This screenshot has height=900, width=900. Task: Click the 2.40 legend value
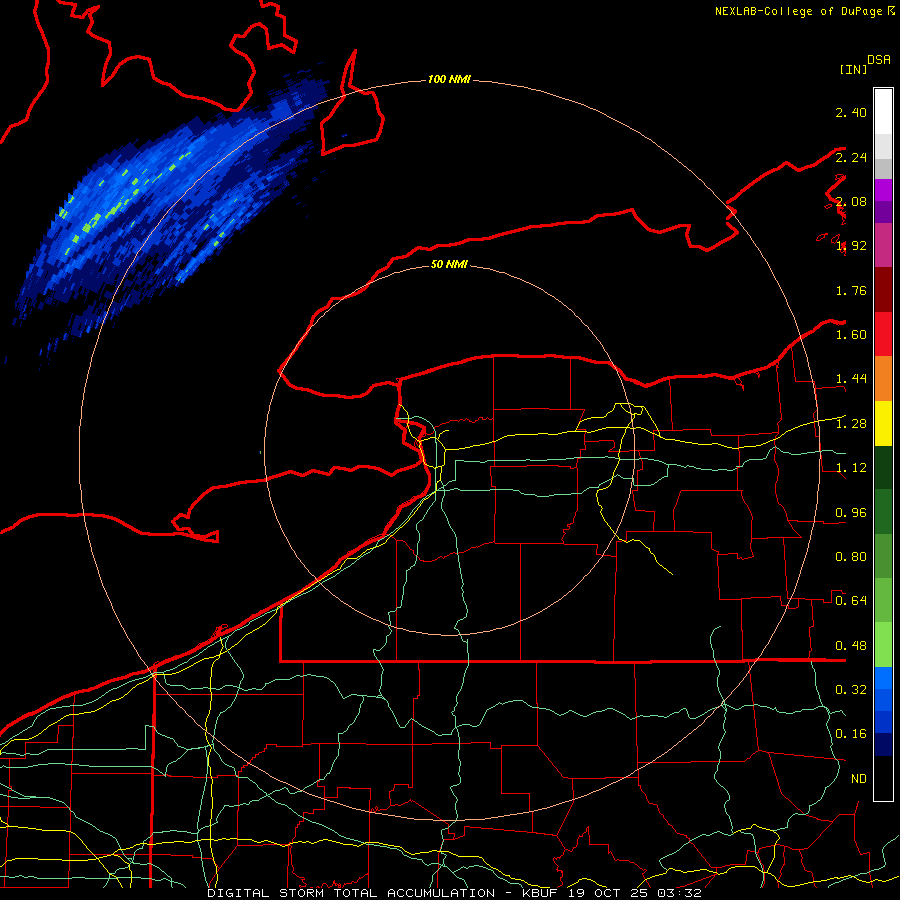click(x=851, y=112)
